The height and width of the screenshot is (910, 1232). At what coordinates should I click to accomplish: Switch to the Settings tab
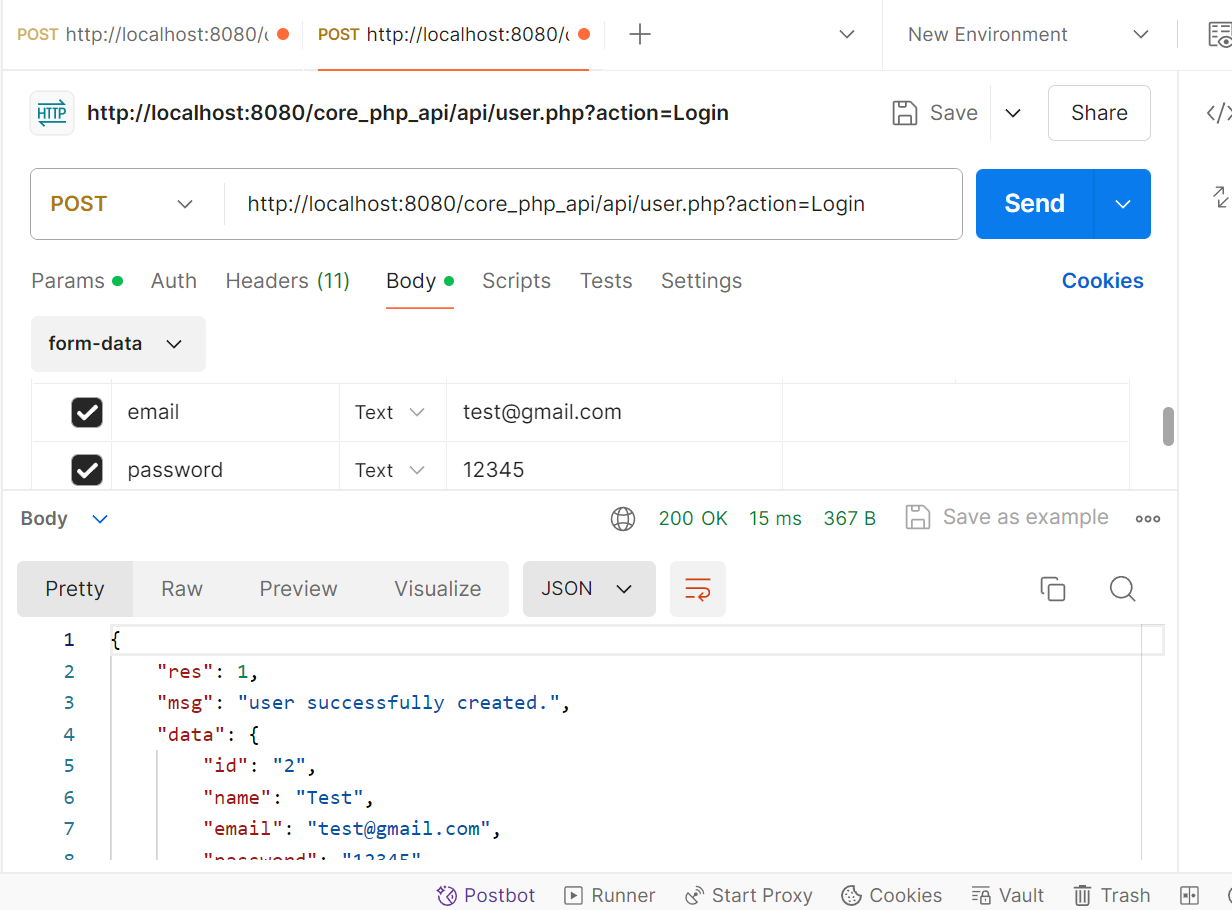[x=701, y=281]
